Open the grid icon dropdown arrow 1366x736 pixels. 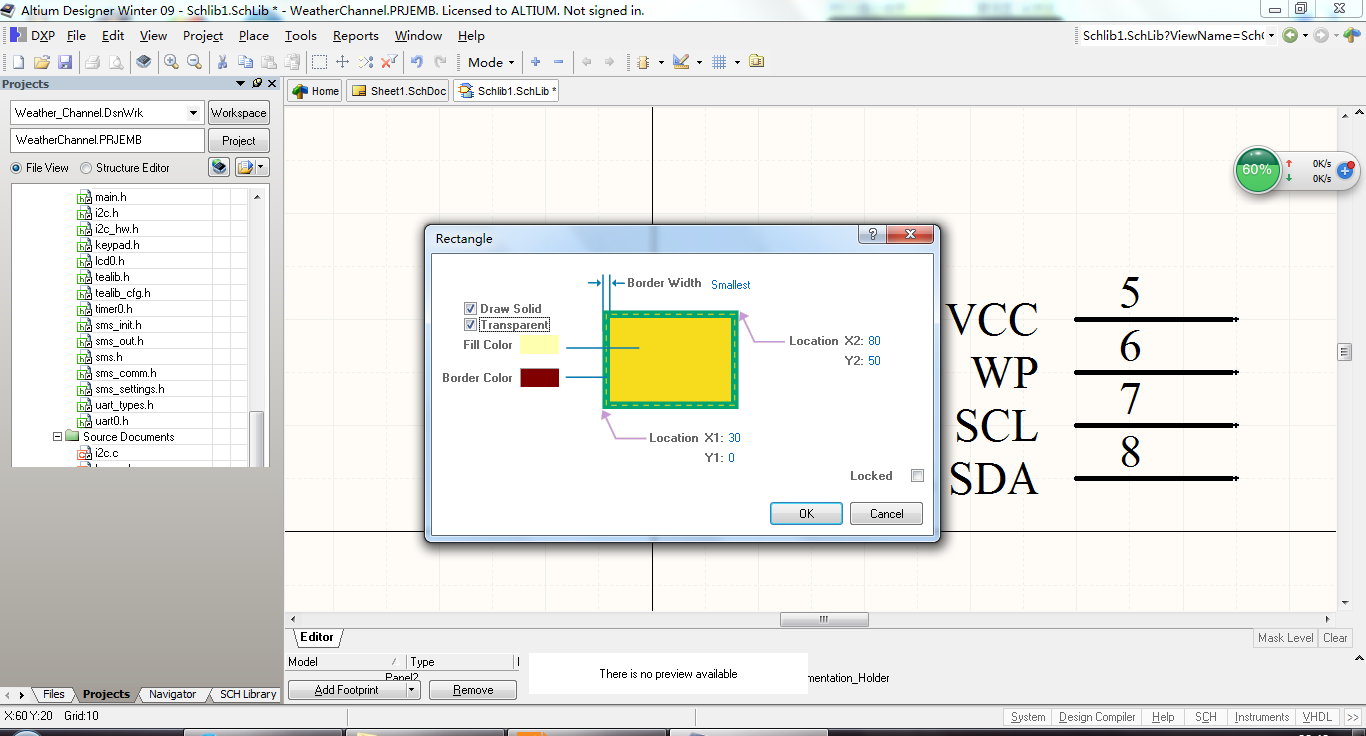tap(737, 62)
